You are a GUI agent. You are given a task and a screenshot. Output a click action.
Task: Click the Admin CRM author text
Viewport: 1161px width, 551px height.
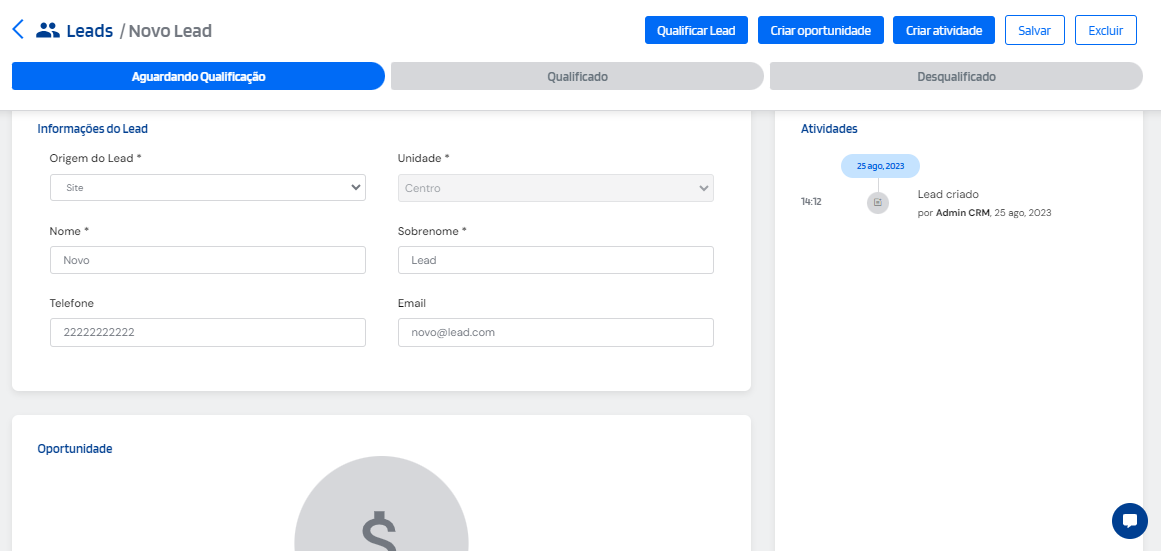[x=963, y=213]
